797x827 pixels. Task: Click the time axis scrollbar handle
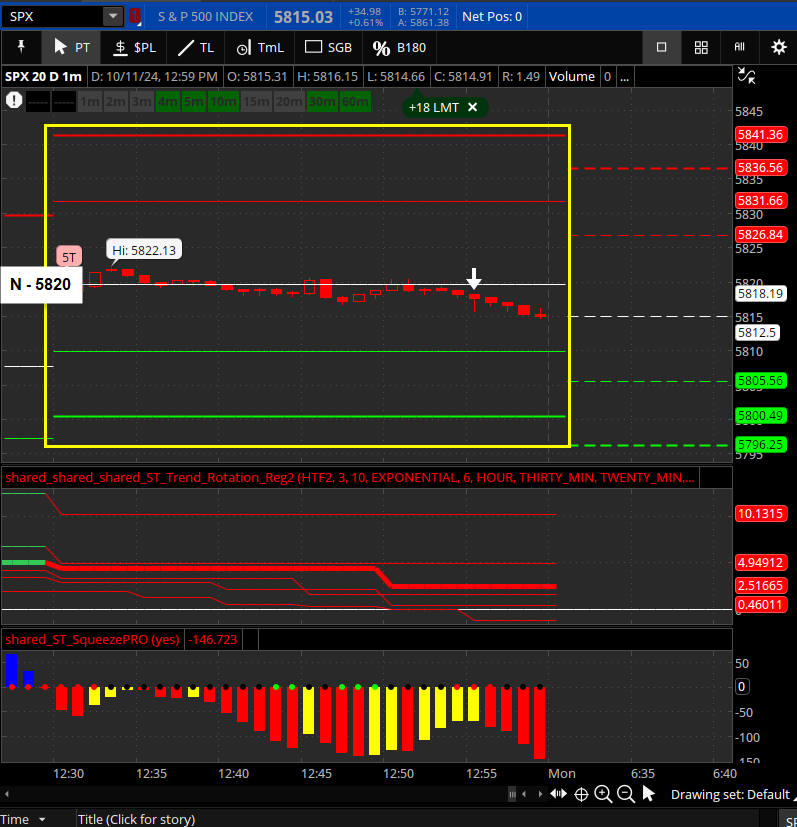pyautogui.click(x=512, y=794)
